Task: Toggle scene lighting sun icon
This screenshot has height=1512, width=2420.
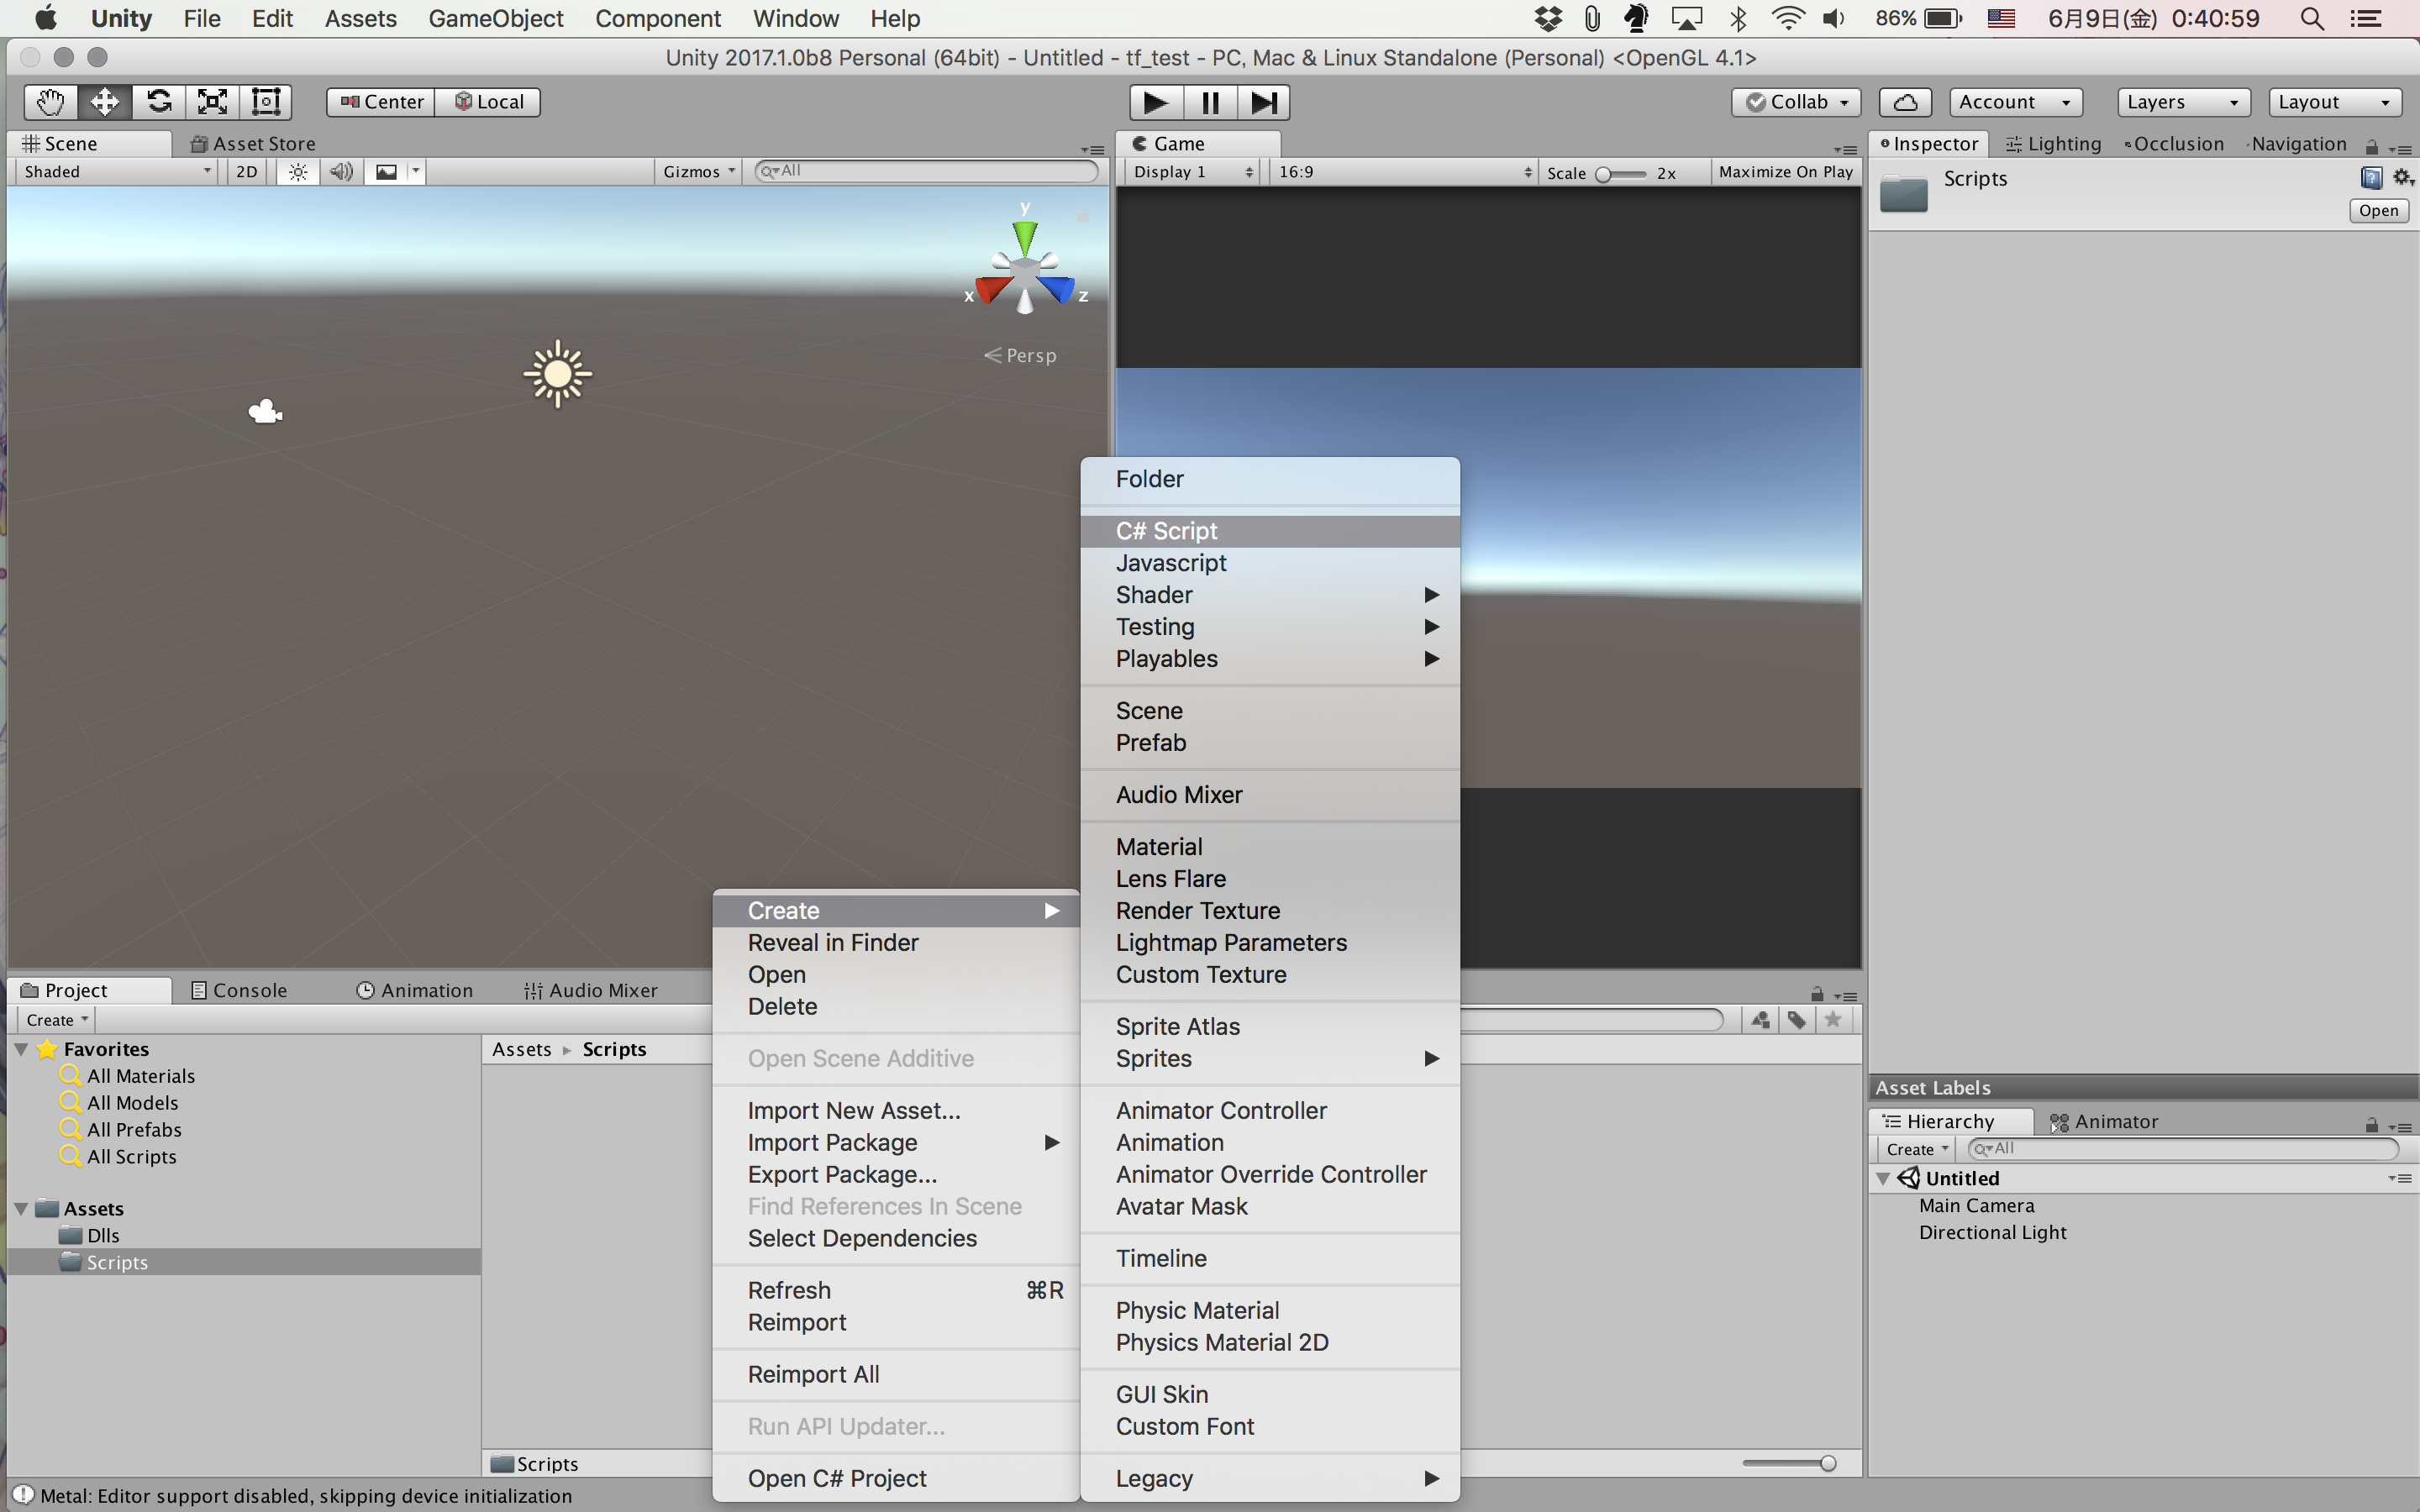Action: coord(298,172)
